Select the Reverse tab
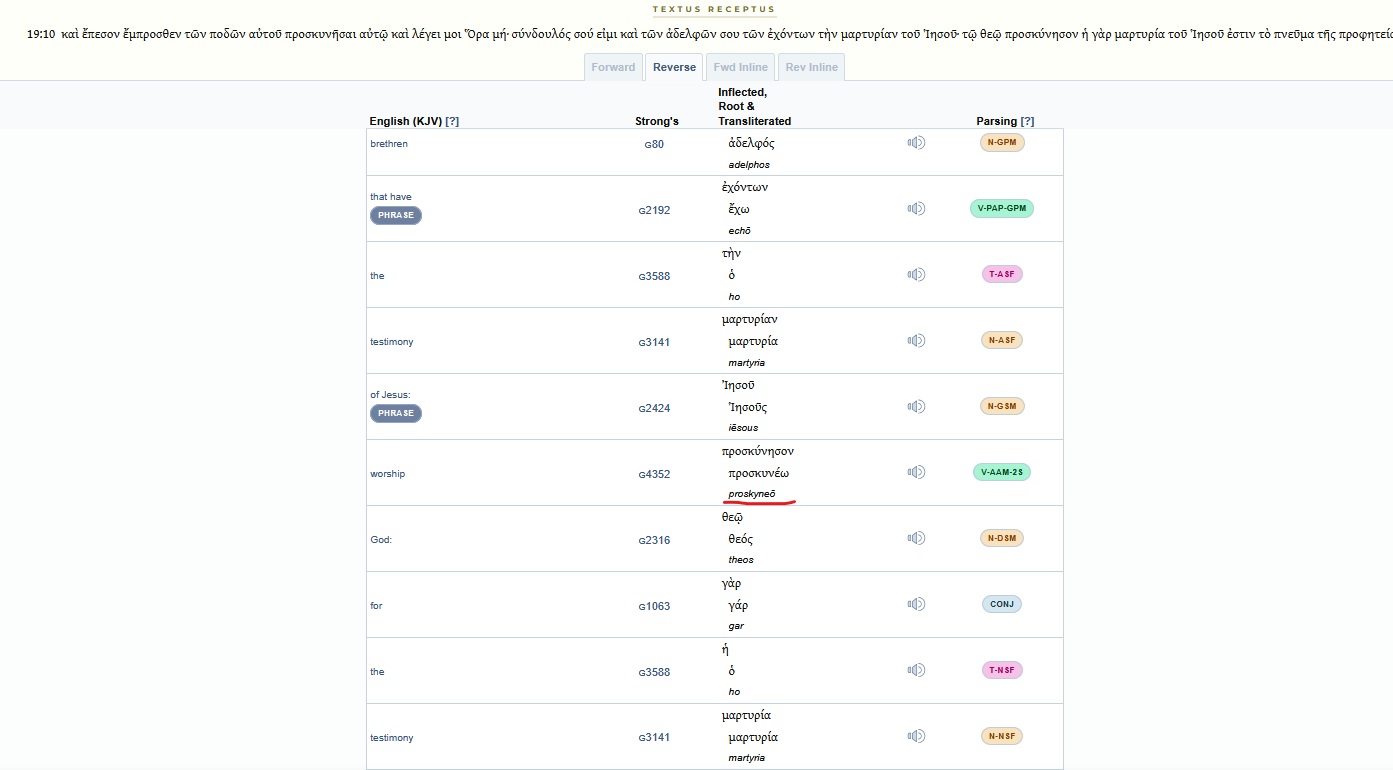The image size is (1393, 770). [x=674, y=67]
